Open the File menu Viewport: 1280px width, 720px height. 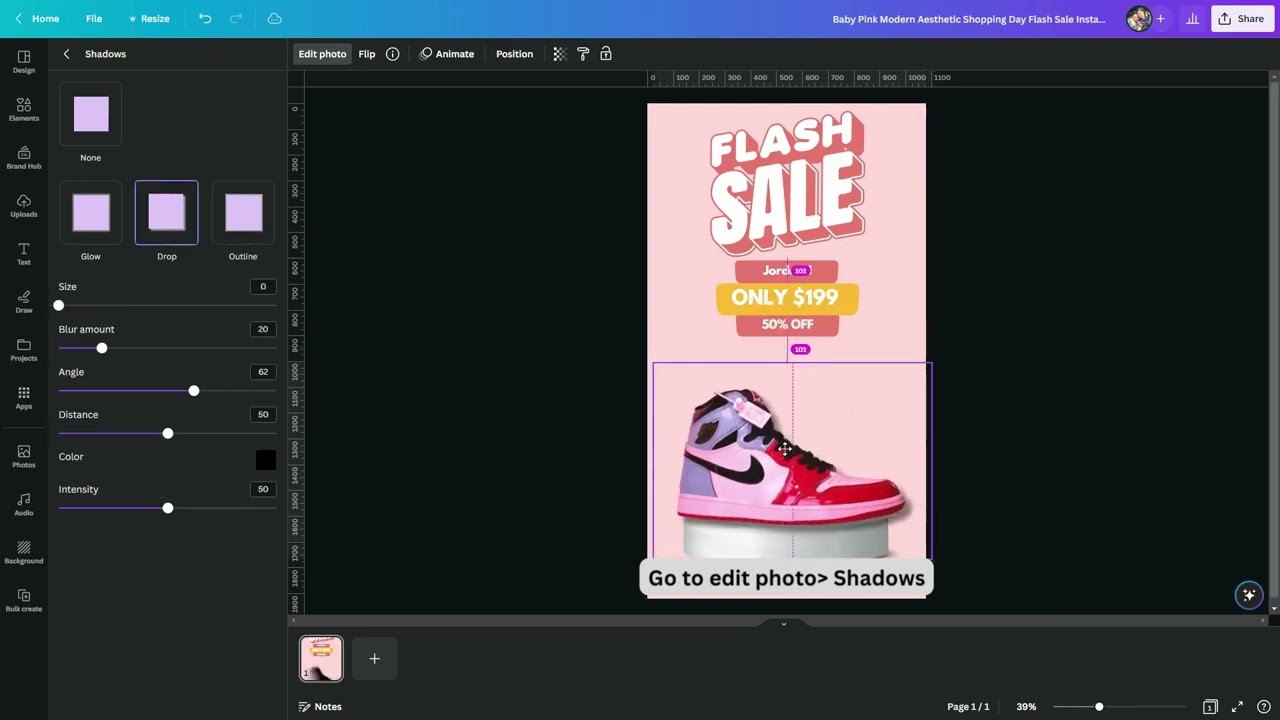[94, 18]
